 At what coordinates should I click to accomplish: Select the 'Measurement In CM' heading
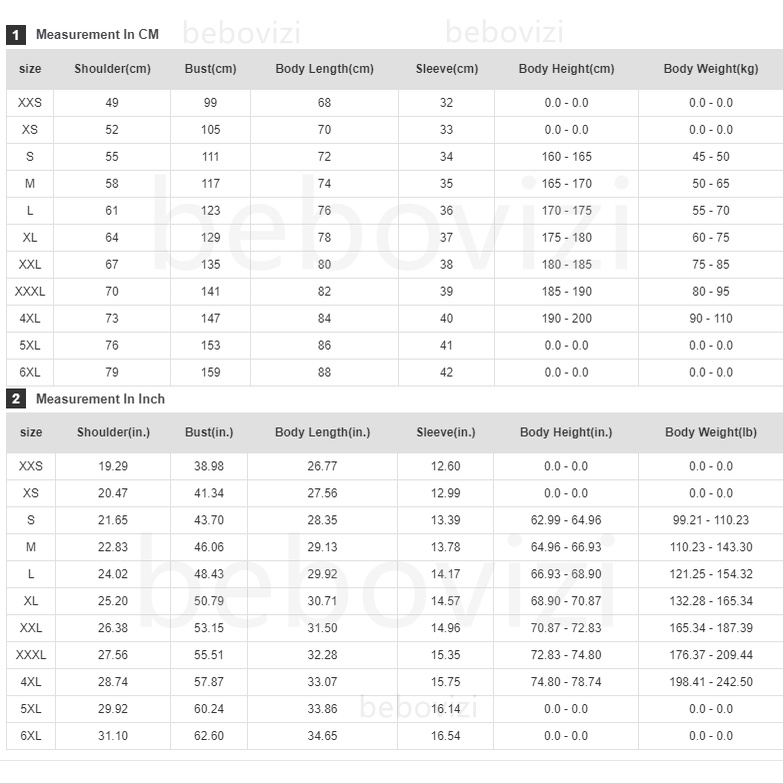tap(97, 35)
